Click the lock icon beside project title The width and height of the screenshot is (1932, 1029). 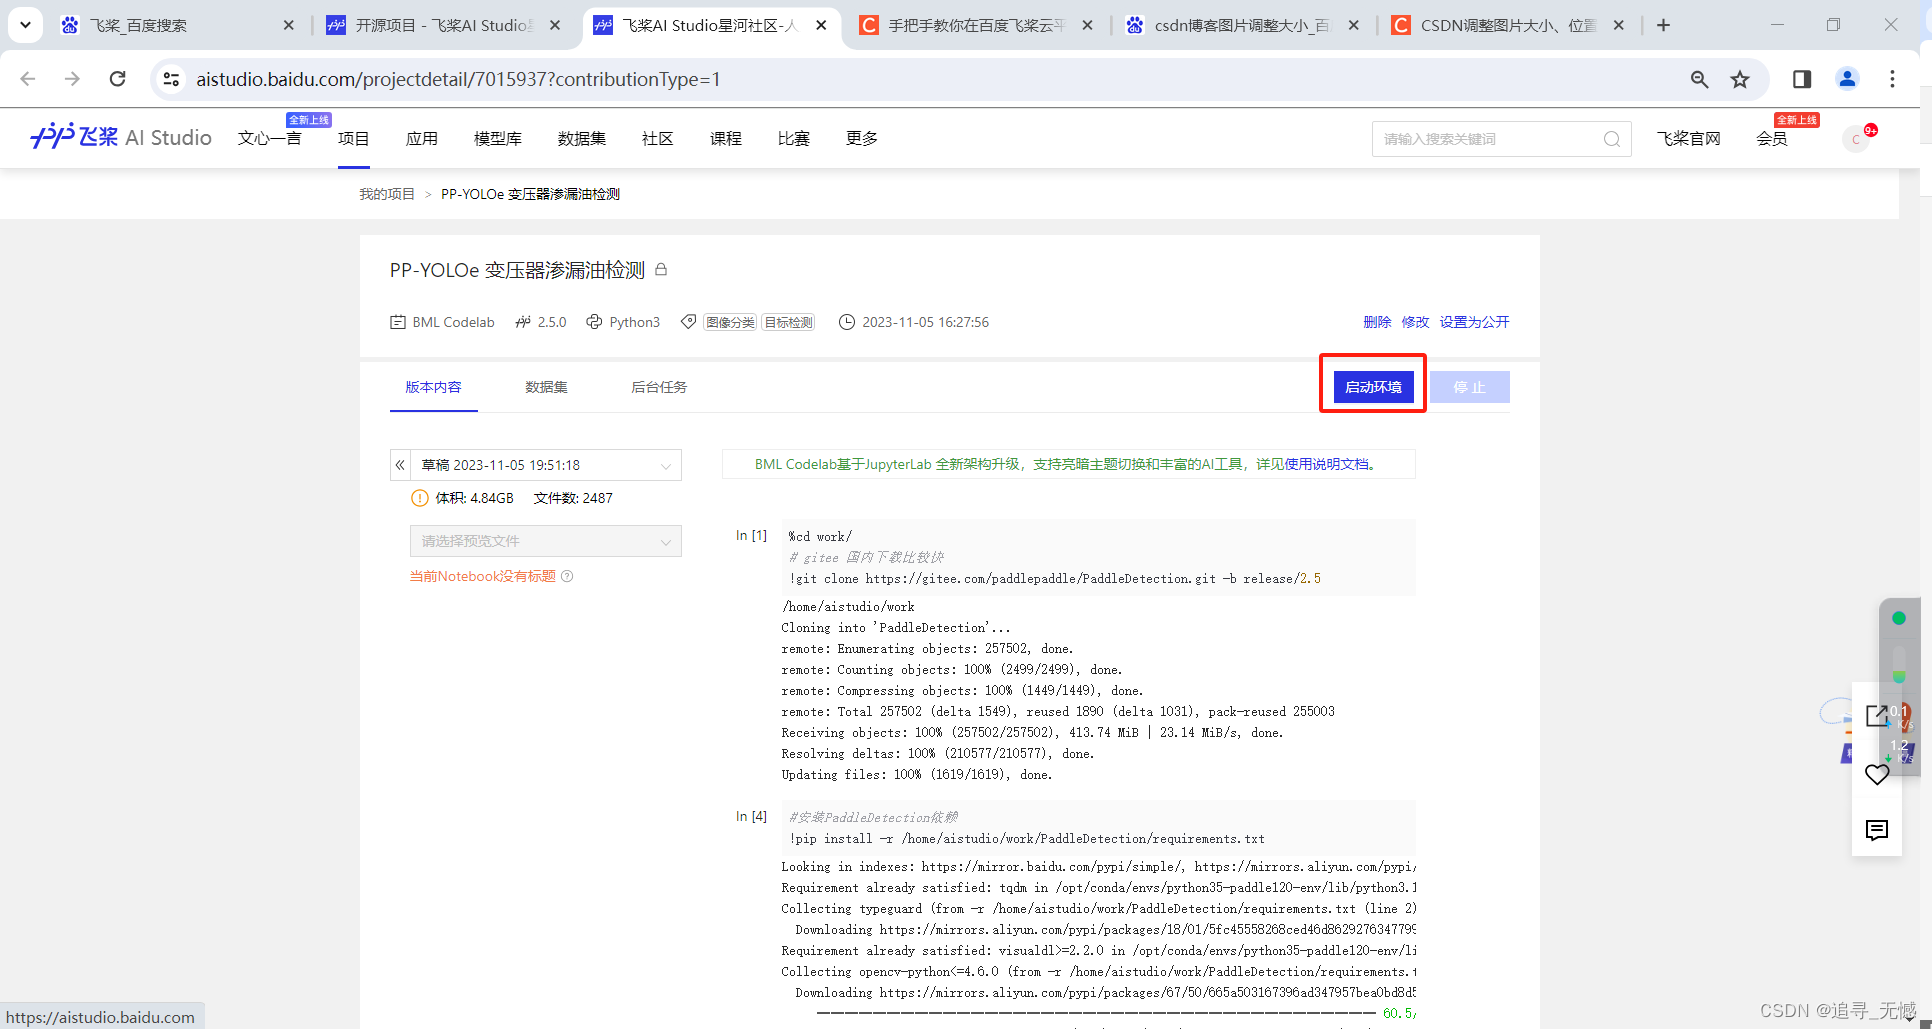pyautogui.click(x=661, y=269)
